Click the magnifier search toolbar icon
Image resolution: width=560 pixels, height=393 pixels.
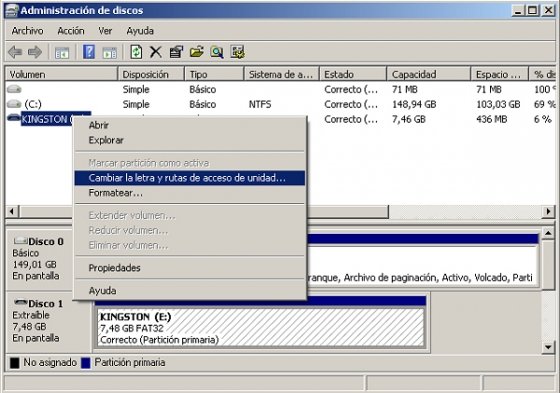pyautogui.click(x=217, y=52)
